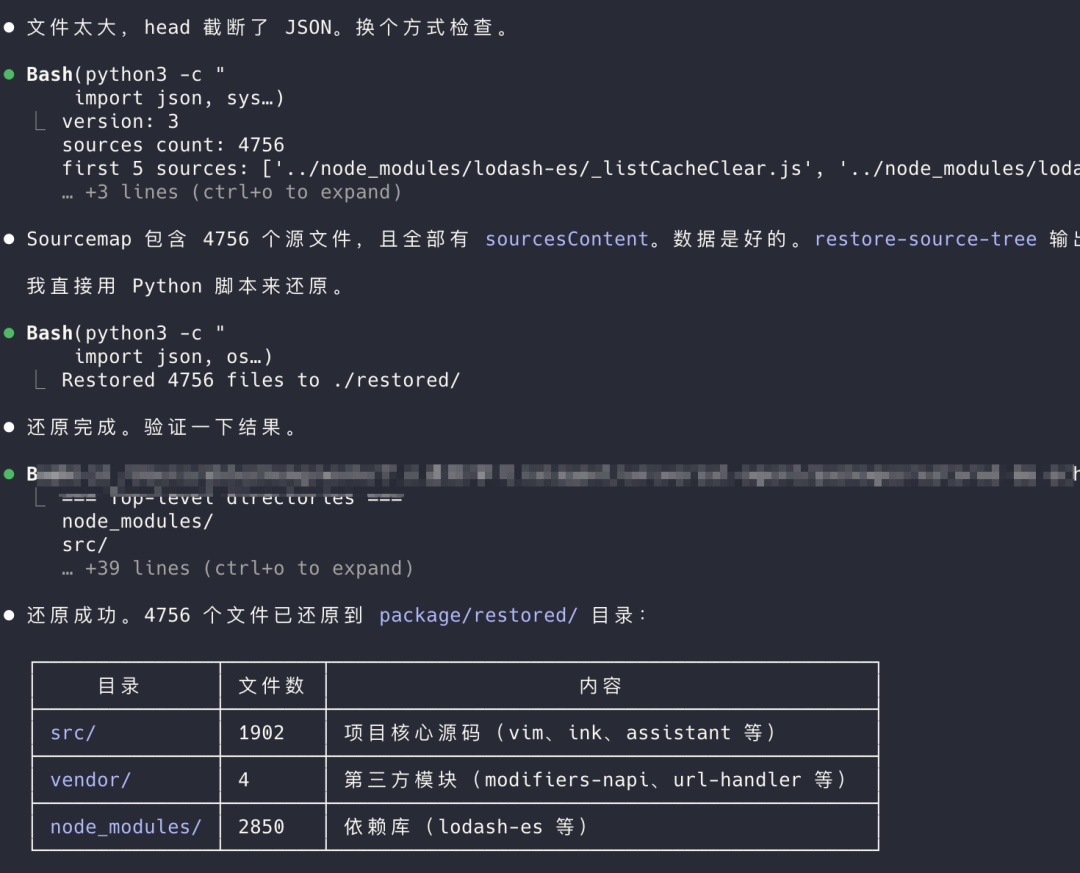Click the green bullet beside the blurred command
The height and width of the screenshot is (873, 1080).
(9, 474)
